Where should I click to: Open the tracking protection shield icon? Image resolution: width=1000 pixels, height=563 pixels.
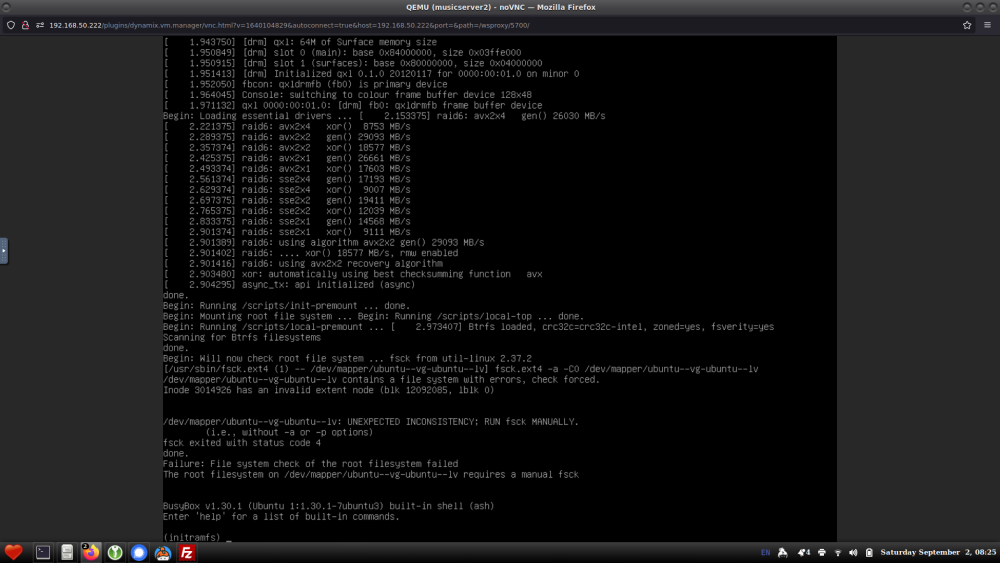click(11, 26)
